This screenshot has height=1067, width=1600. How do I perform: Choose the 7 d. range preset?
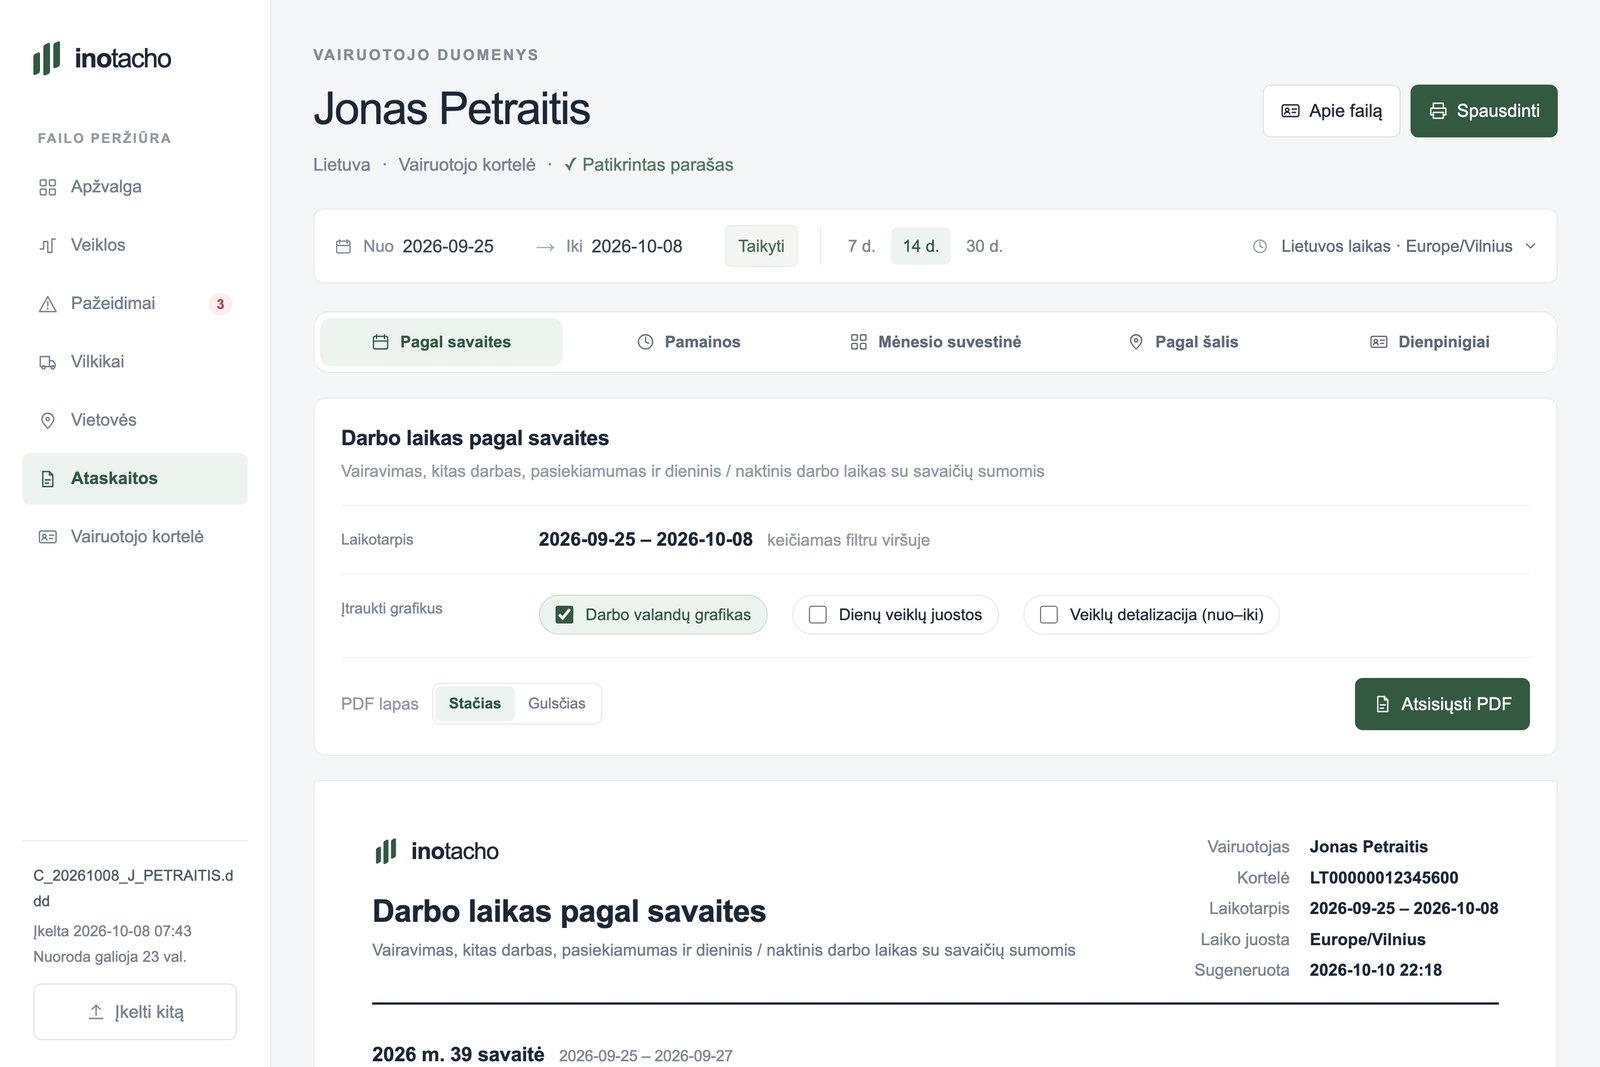[861, 246]
